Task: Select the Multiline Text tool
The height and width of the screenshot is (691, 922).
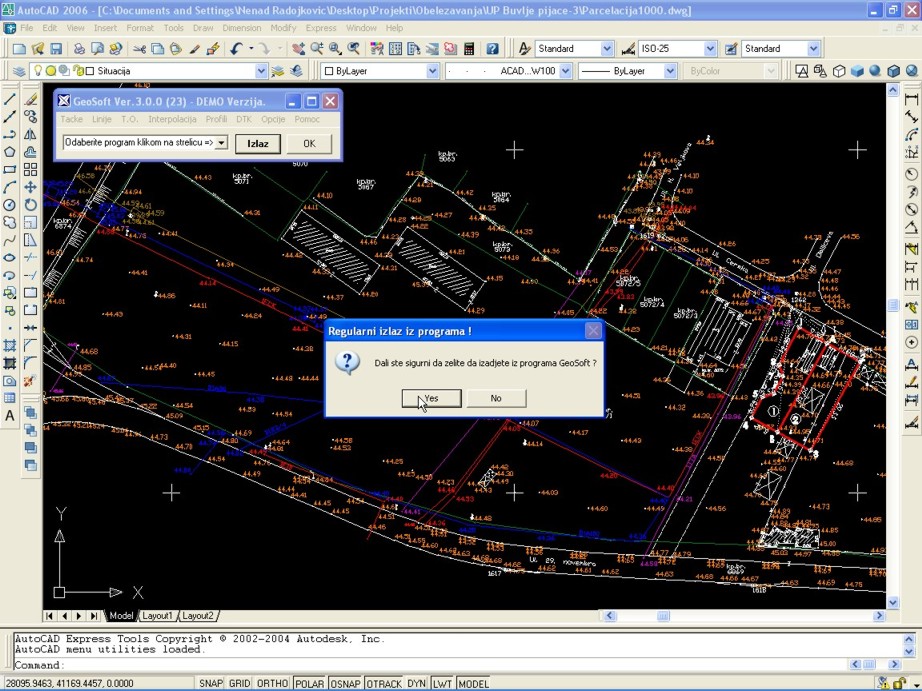Action: click(10, 416)
